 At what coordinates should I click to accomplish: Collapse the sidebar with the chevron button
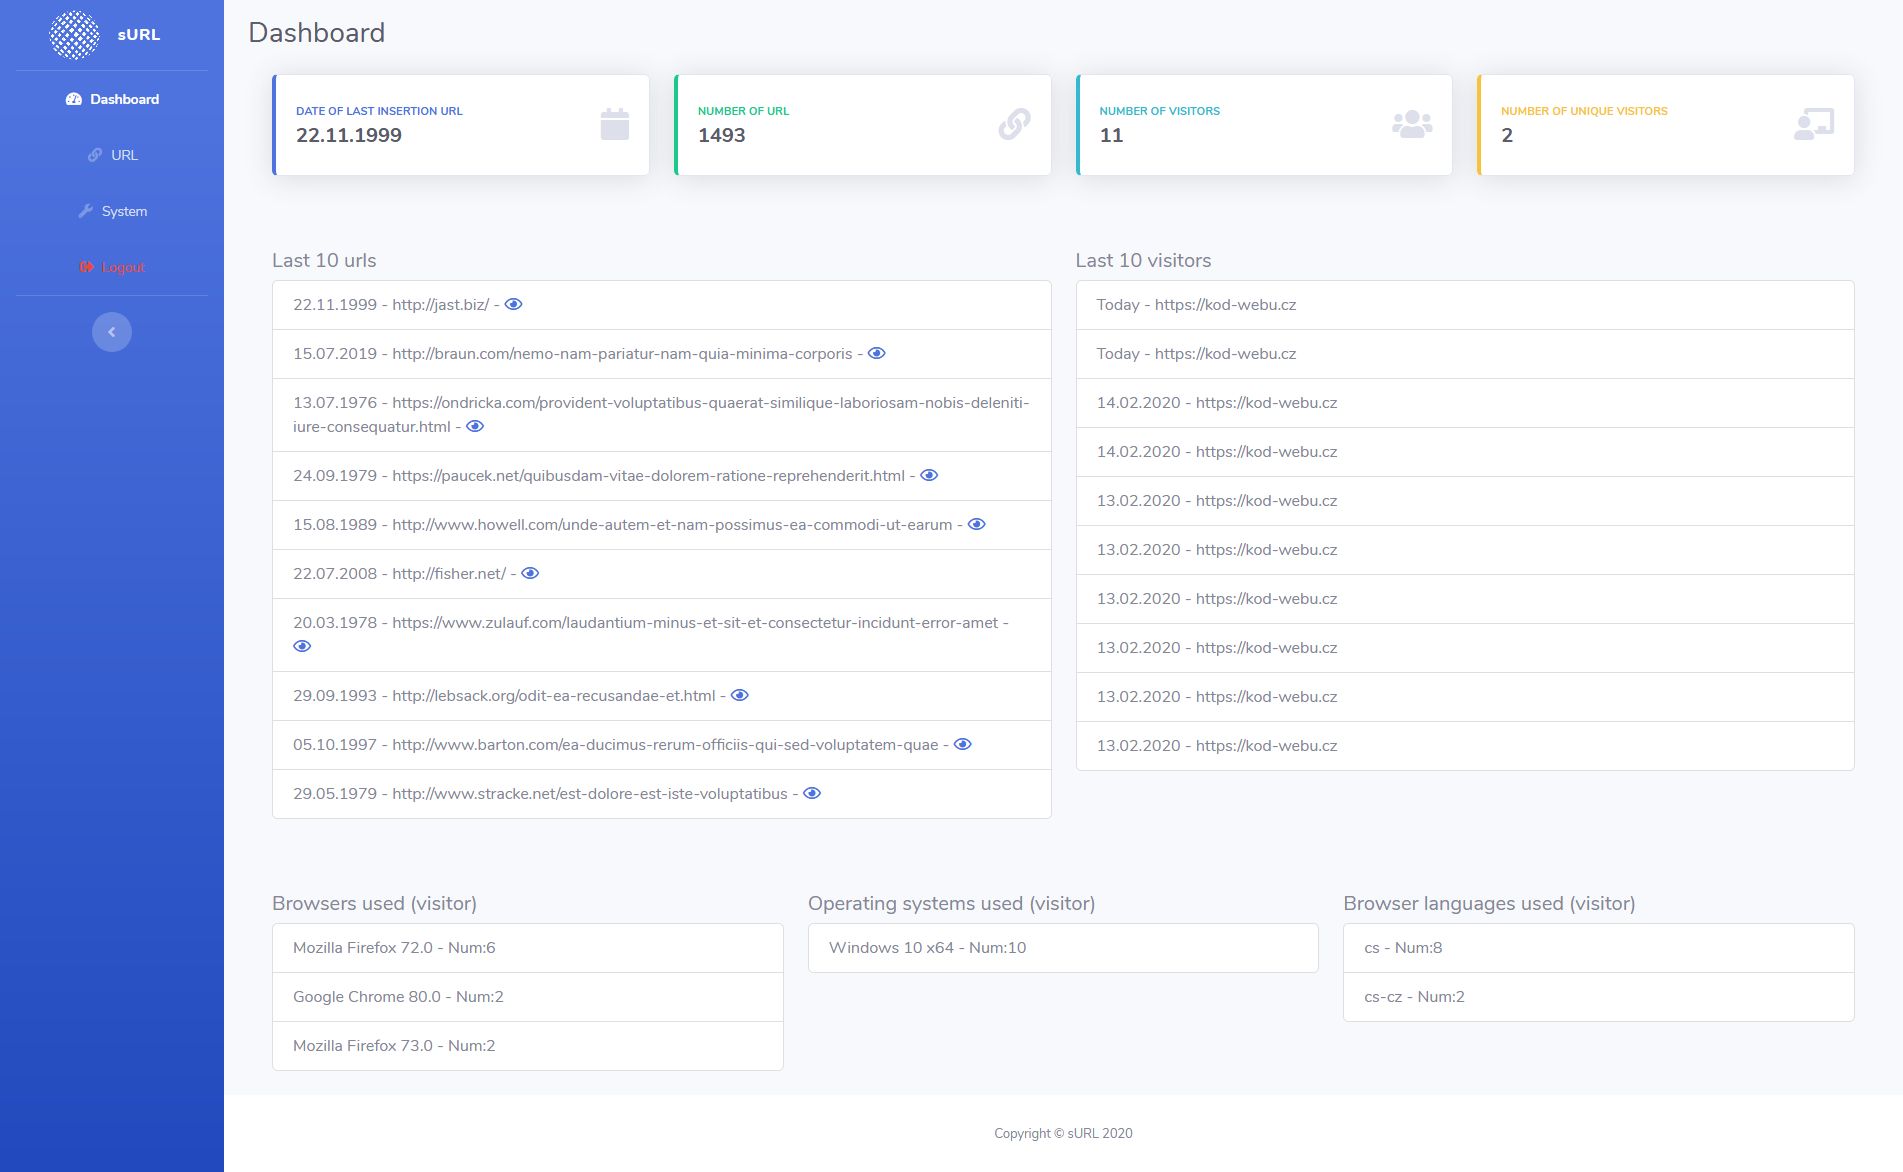(x=112, y=332)
